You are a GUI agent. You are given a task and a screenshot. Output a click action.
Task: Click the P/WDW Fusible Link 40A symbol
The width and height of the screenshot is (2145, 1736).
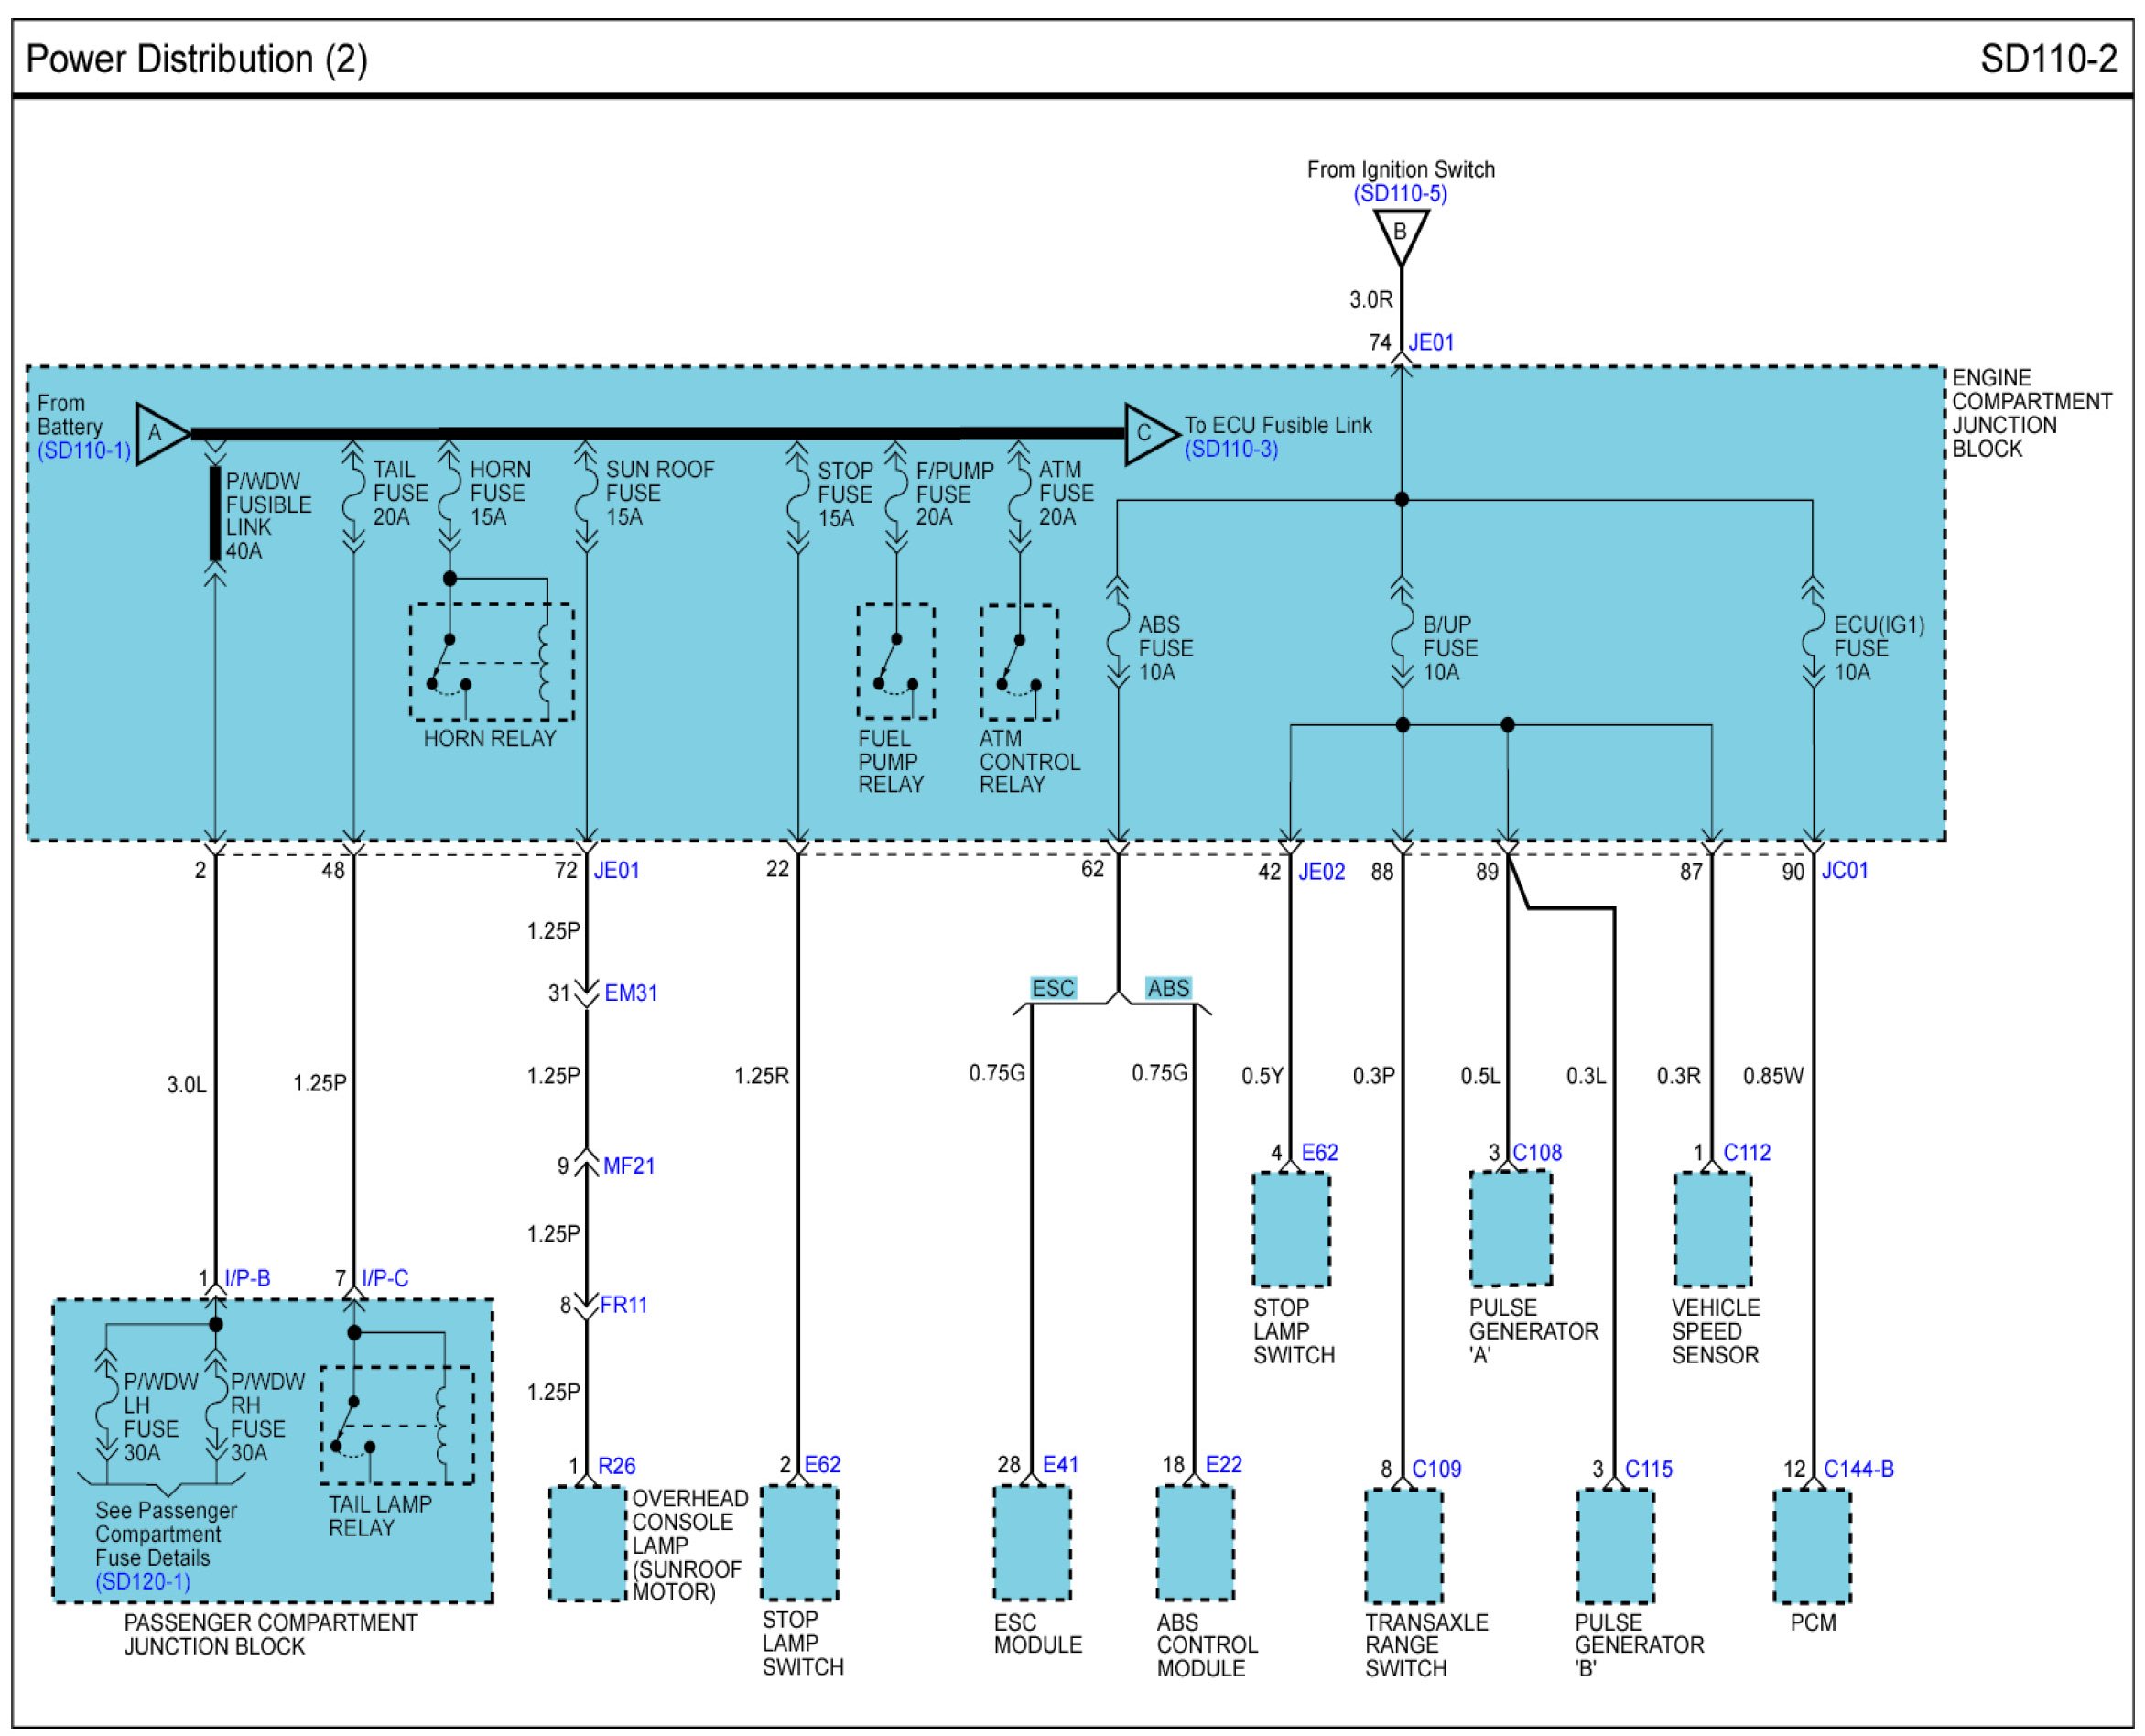(x=215, y=513)
